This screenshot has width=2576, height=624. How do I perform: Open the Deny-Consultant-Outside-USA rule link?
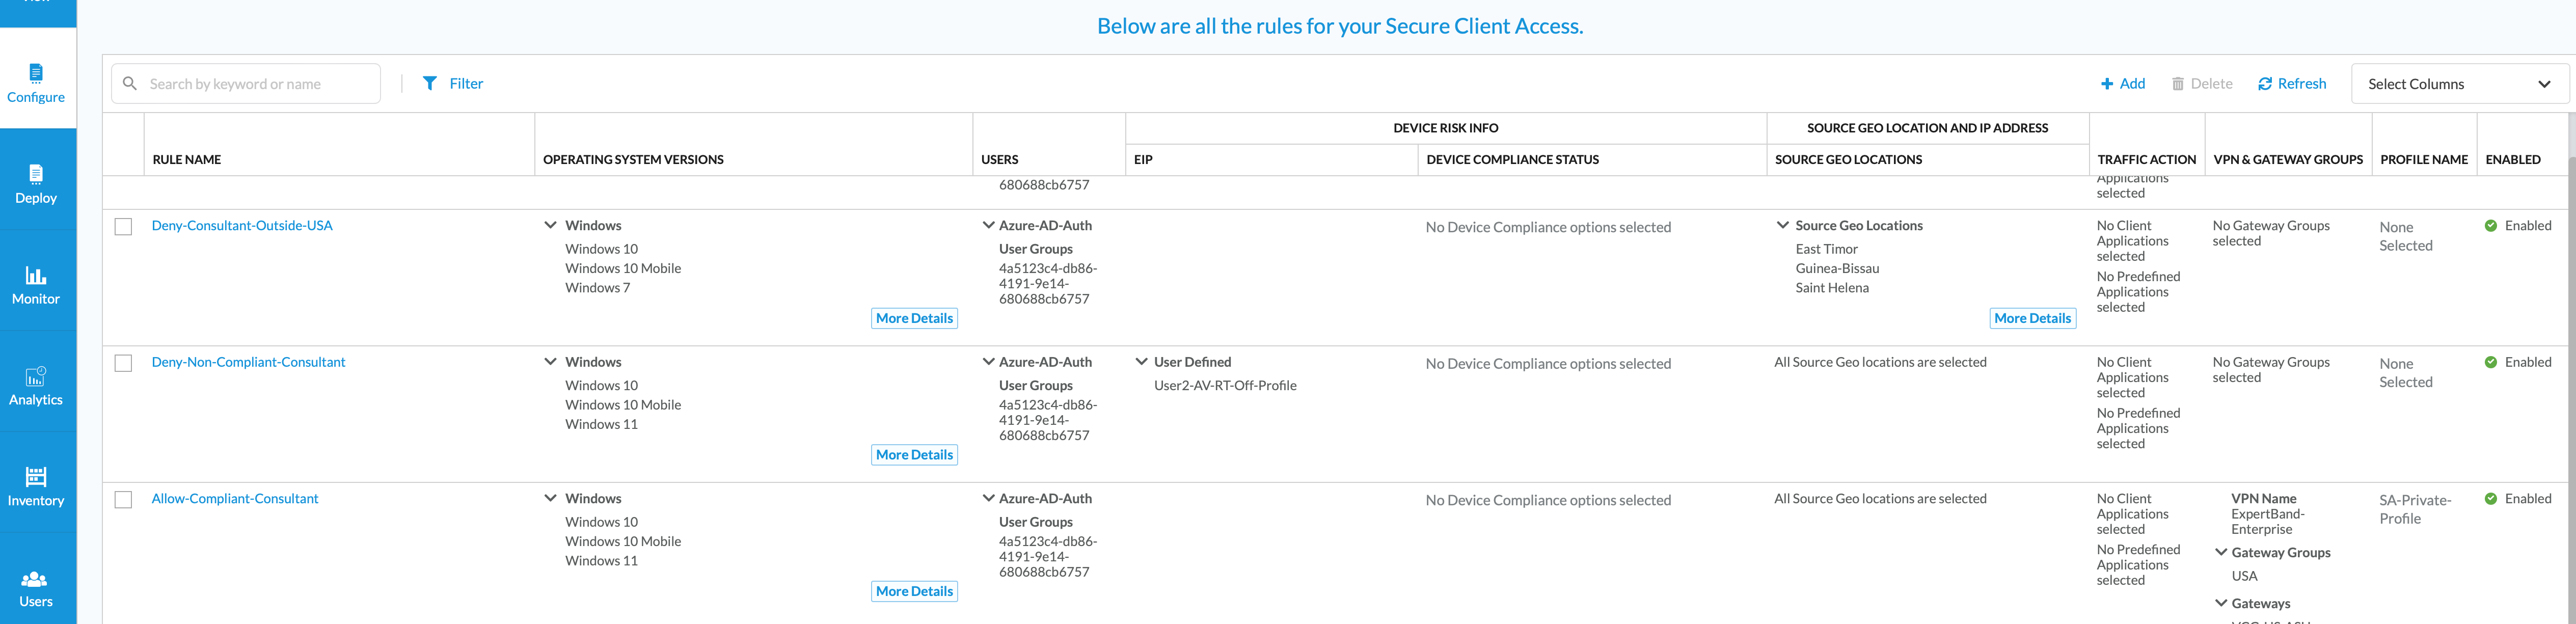[x=242, y=226]
